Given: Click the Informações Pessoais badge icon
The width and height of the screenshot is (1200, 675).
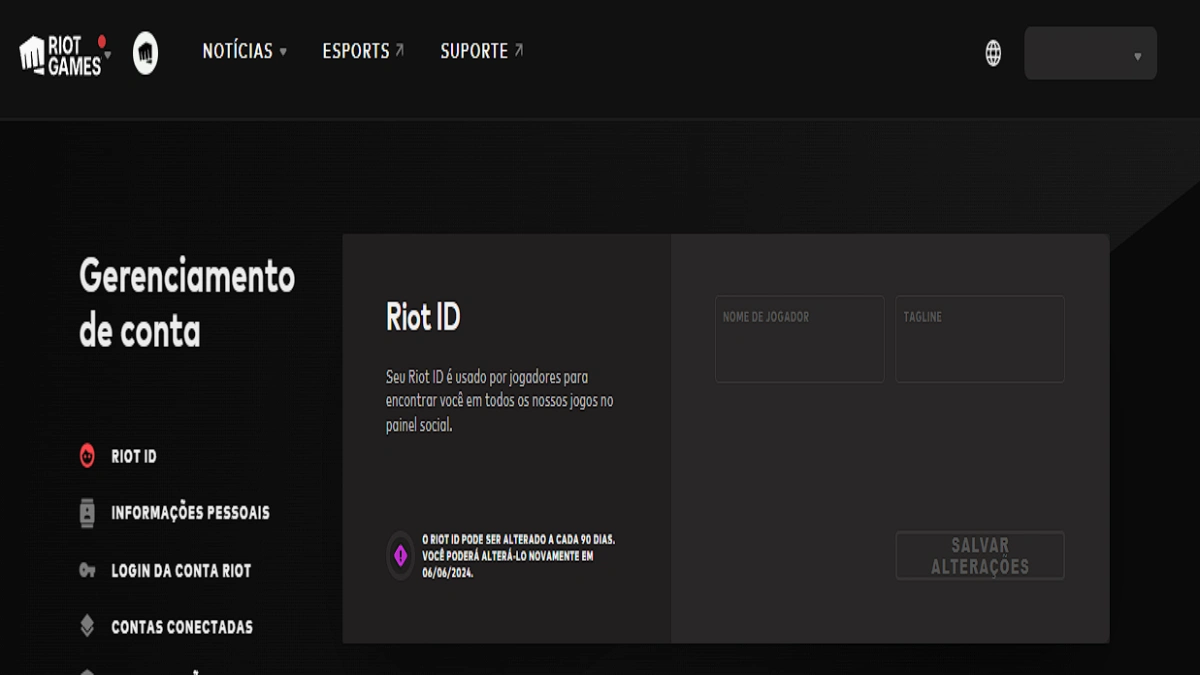Looking at the screenshot, I should (x=87, y=513).
